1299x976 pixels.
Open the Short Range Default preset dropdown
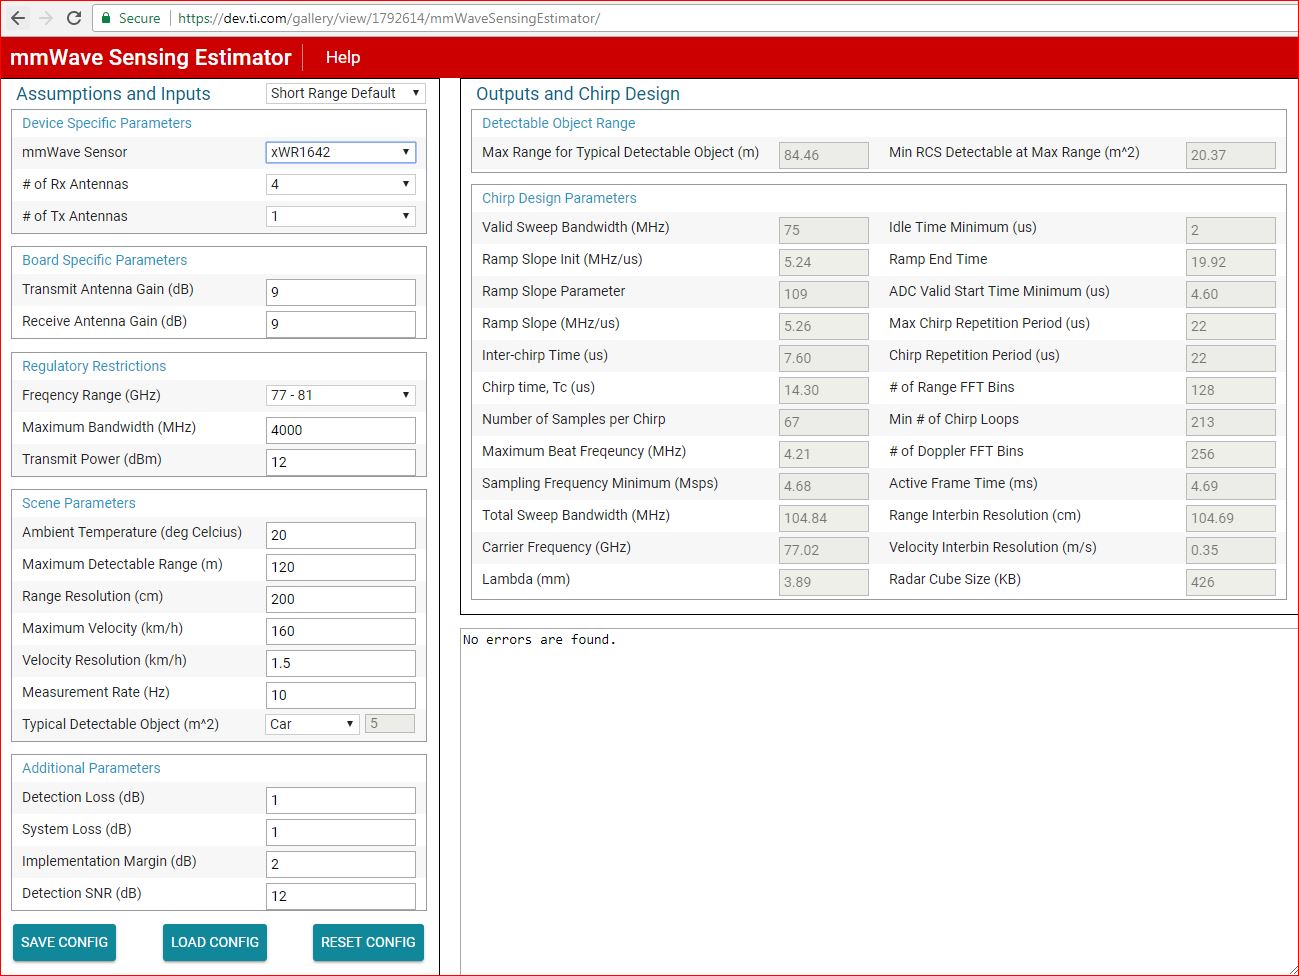(x=346, y=93)
